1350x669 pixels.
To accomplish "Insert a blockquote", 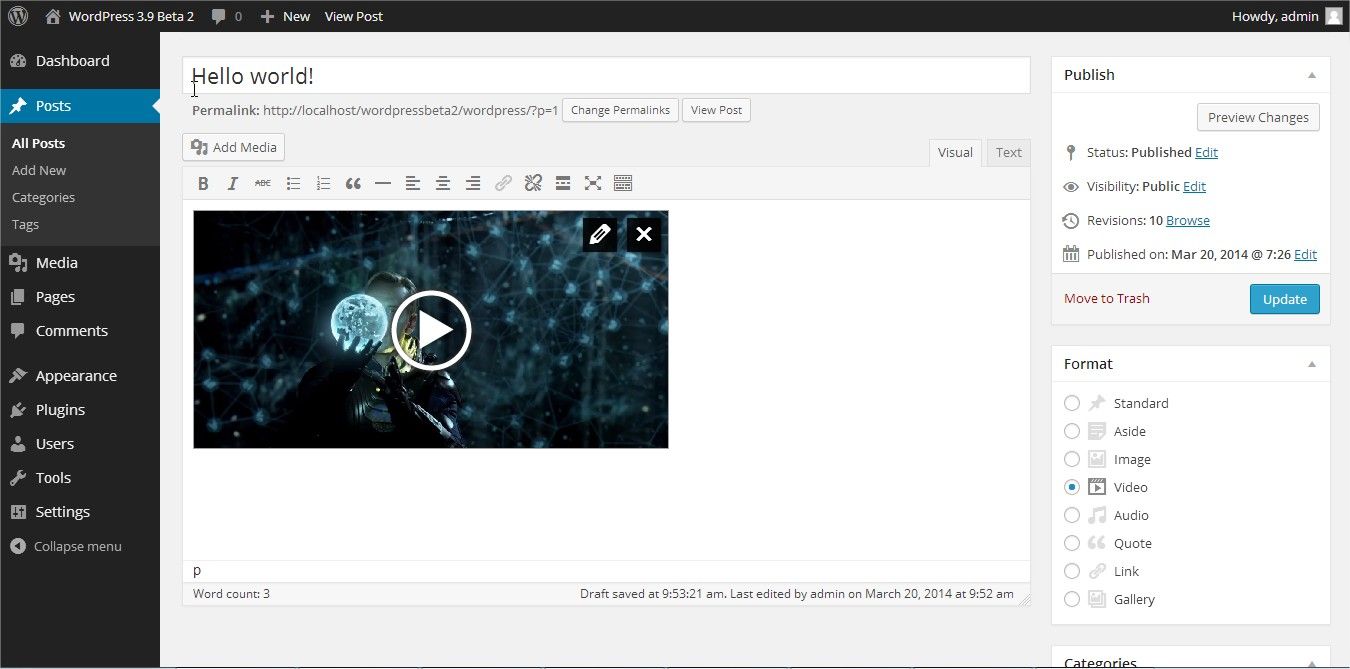I will pyautogui.click(x=353, y=183).
